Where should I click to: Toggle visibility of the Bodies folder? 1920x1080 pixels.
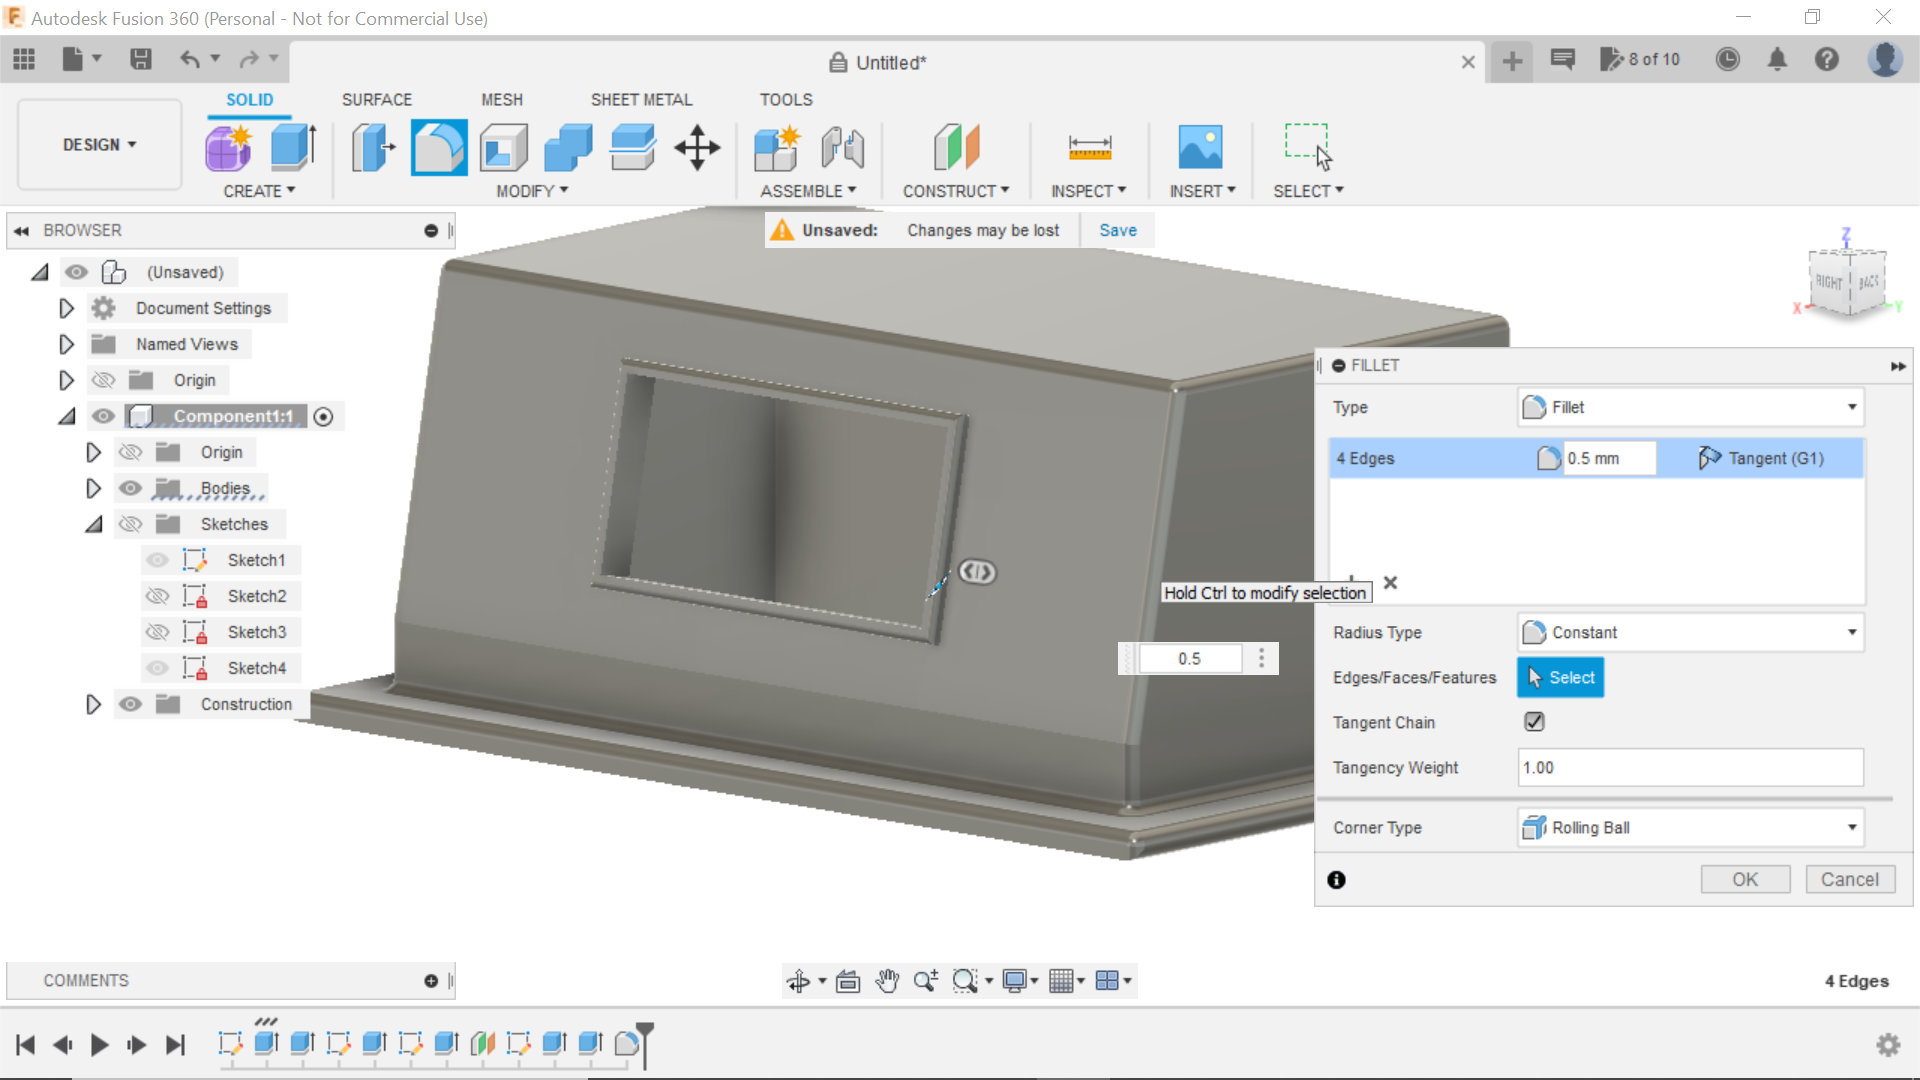[x=131, y=488]
